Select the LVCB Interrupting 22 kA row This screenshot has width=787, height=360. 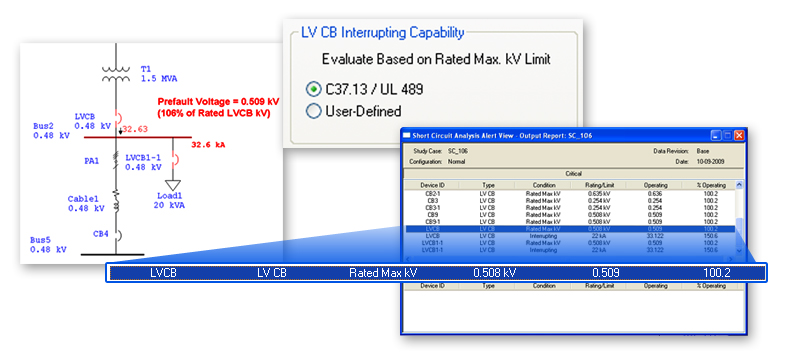[570, 235]
